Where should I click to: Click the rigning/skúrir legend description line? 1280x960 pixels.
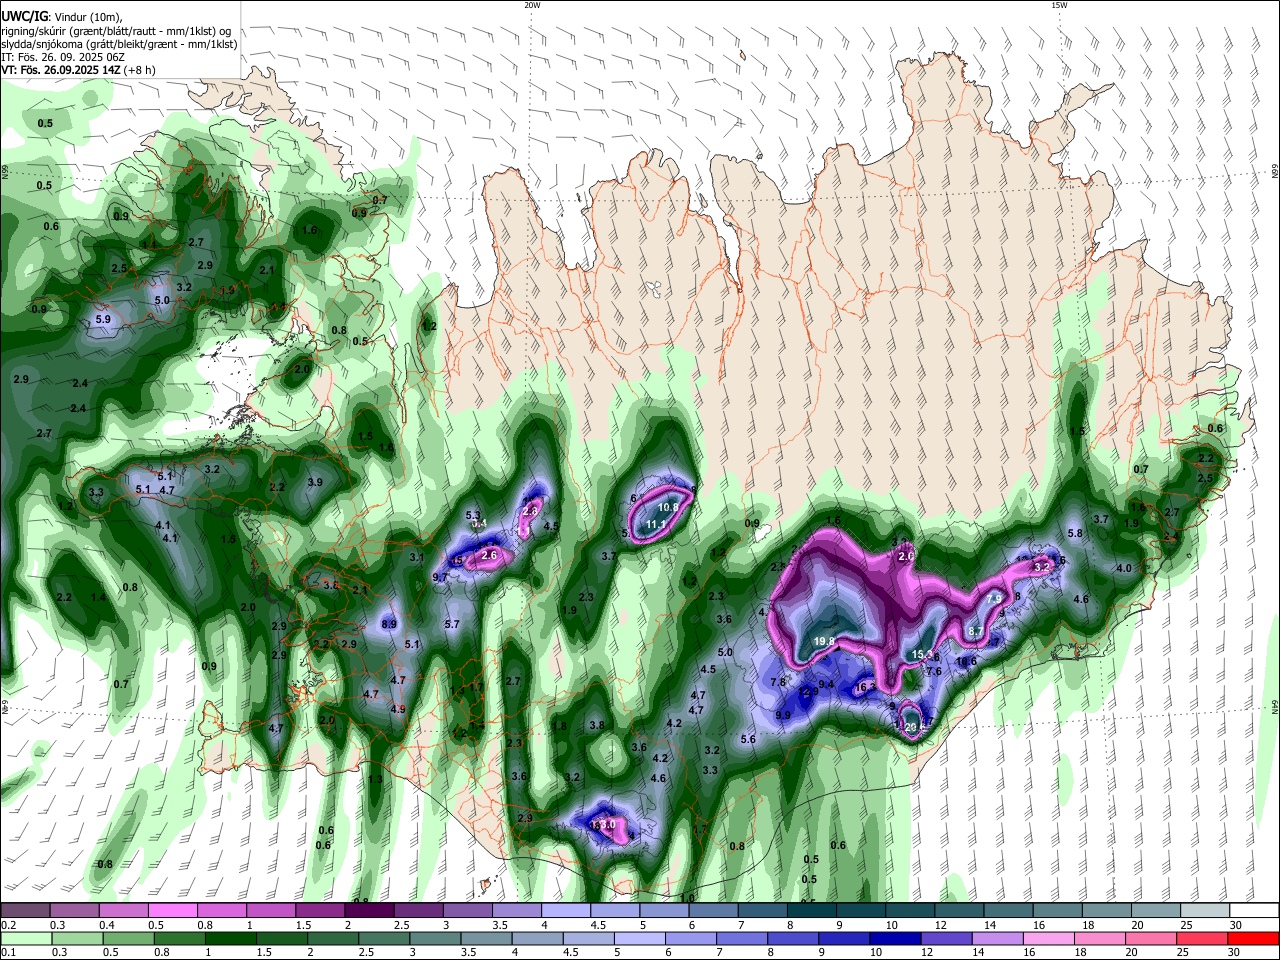pyautogui.click(x=116, y=30)
